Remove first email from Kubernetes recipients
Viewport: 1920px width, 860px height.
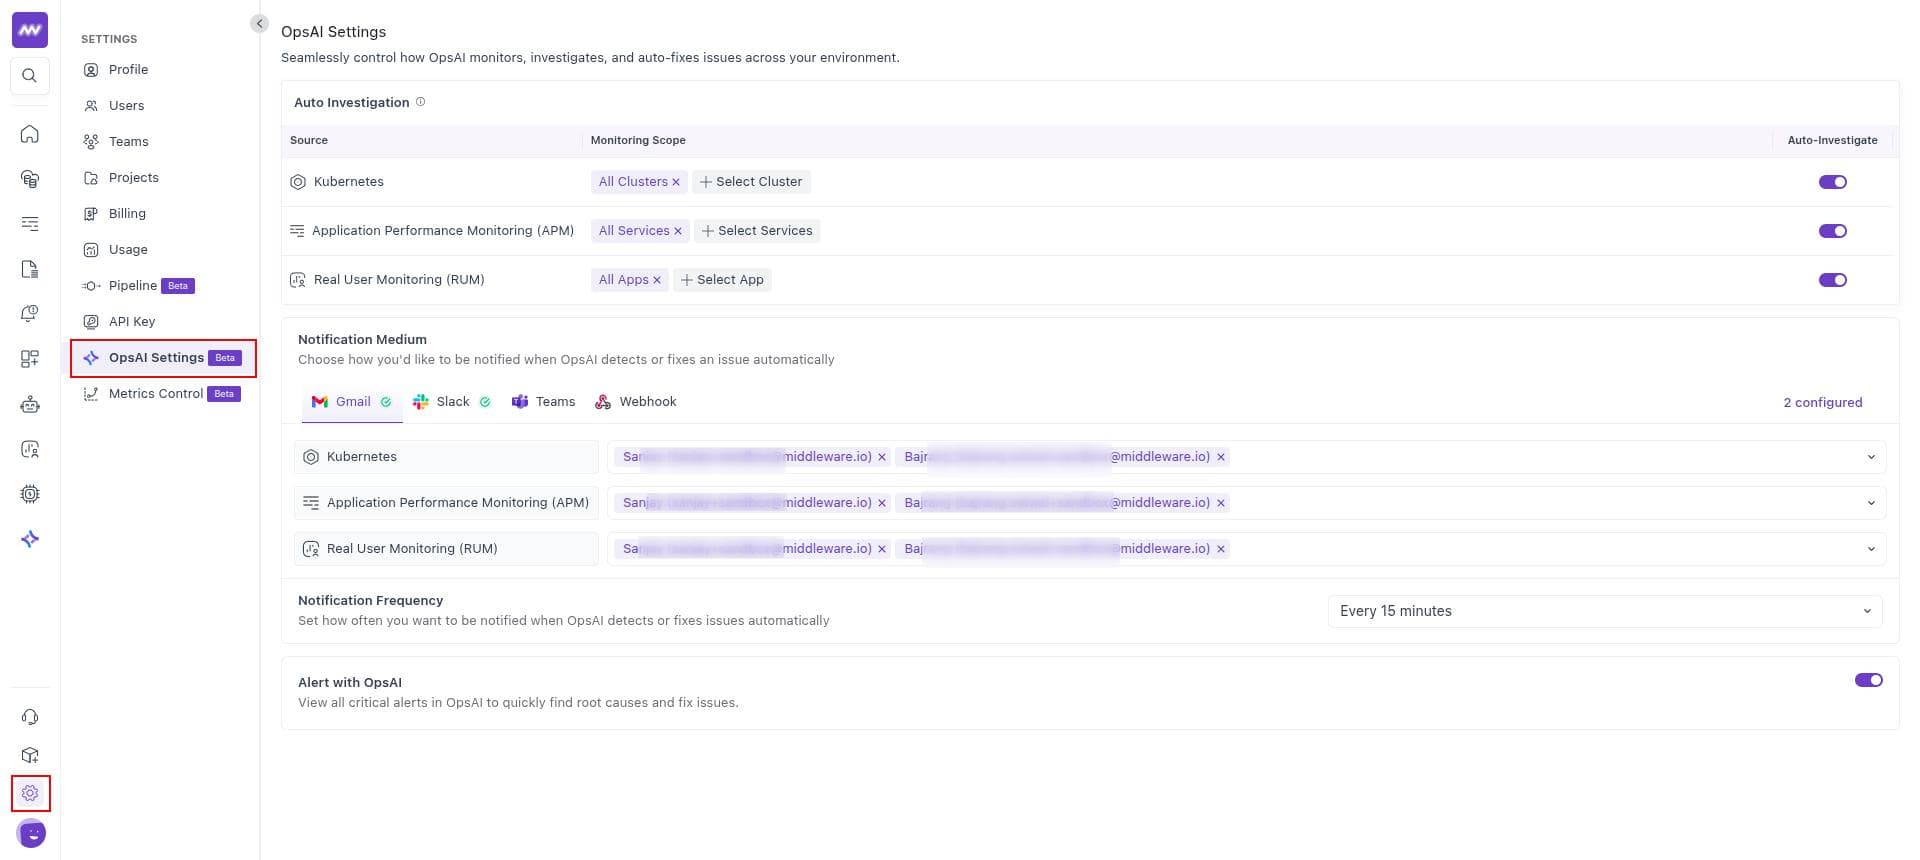coord(882,457)
